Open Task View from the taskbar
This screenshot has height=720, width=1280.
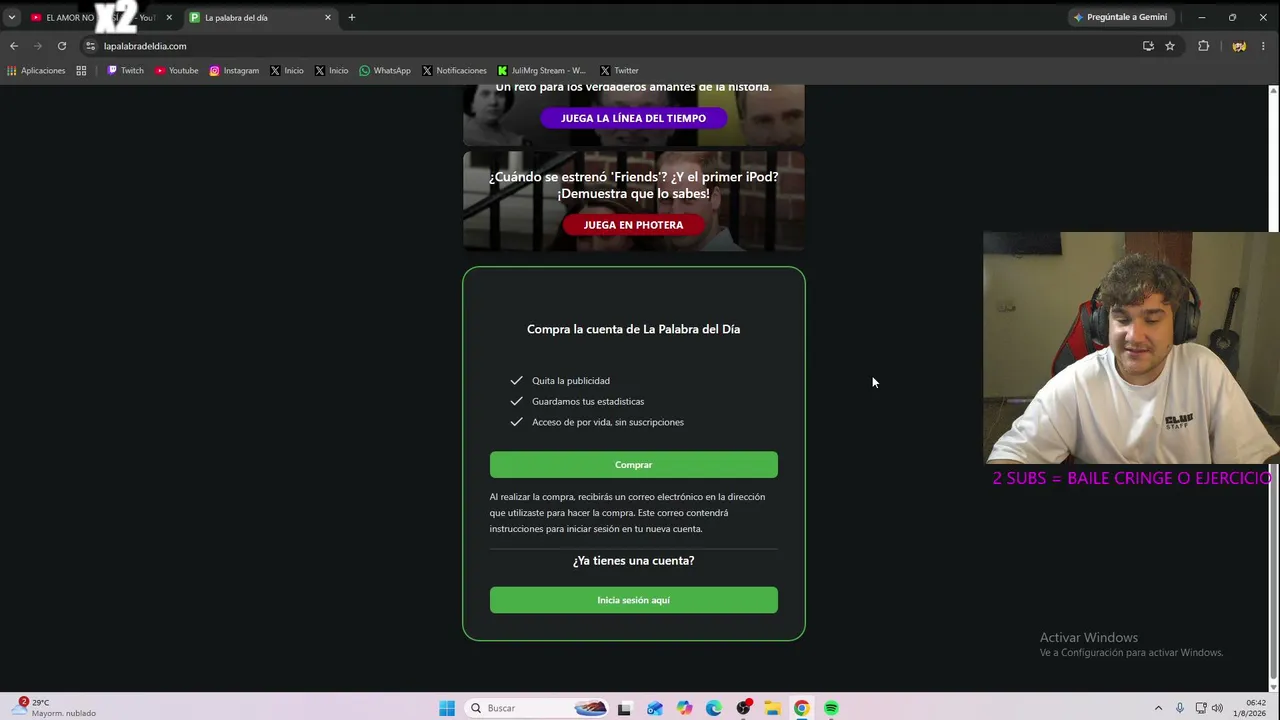click(x=624, y=708)
